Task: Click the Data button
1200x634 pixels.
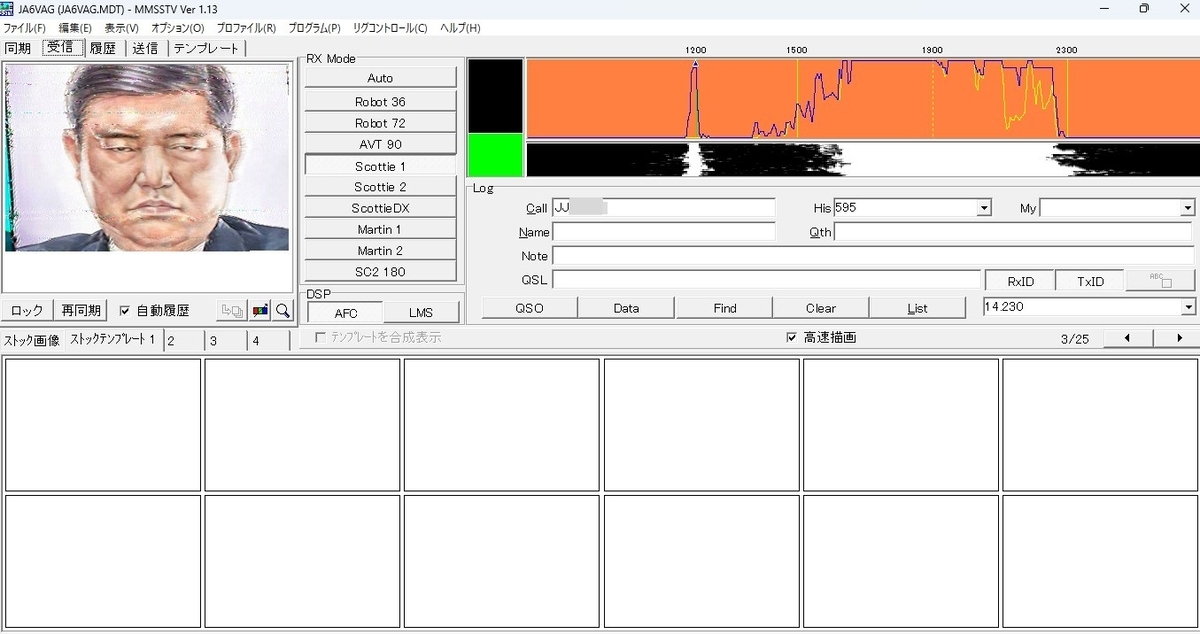Action: coord(626,308)
